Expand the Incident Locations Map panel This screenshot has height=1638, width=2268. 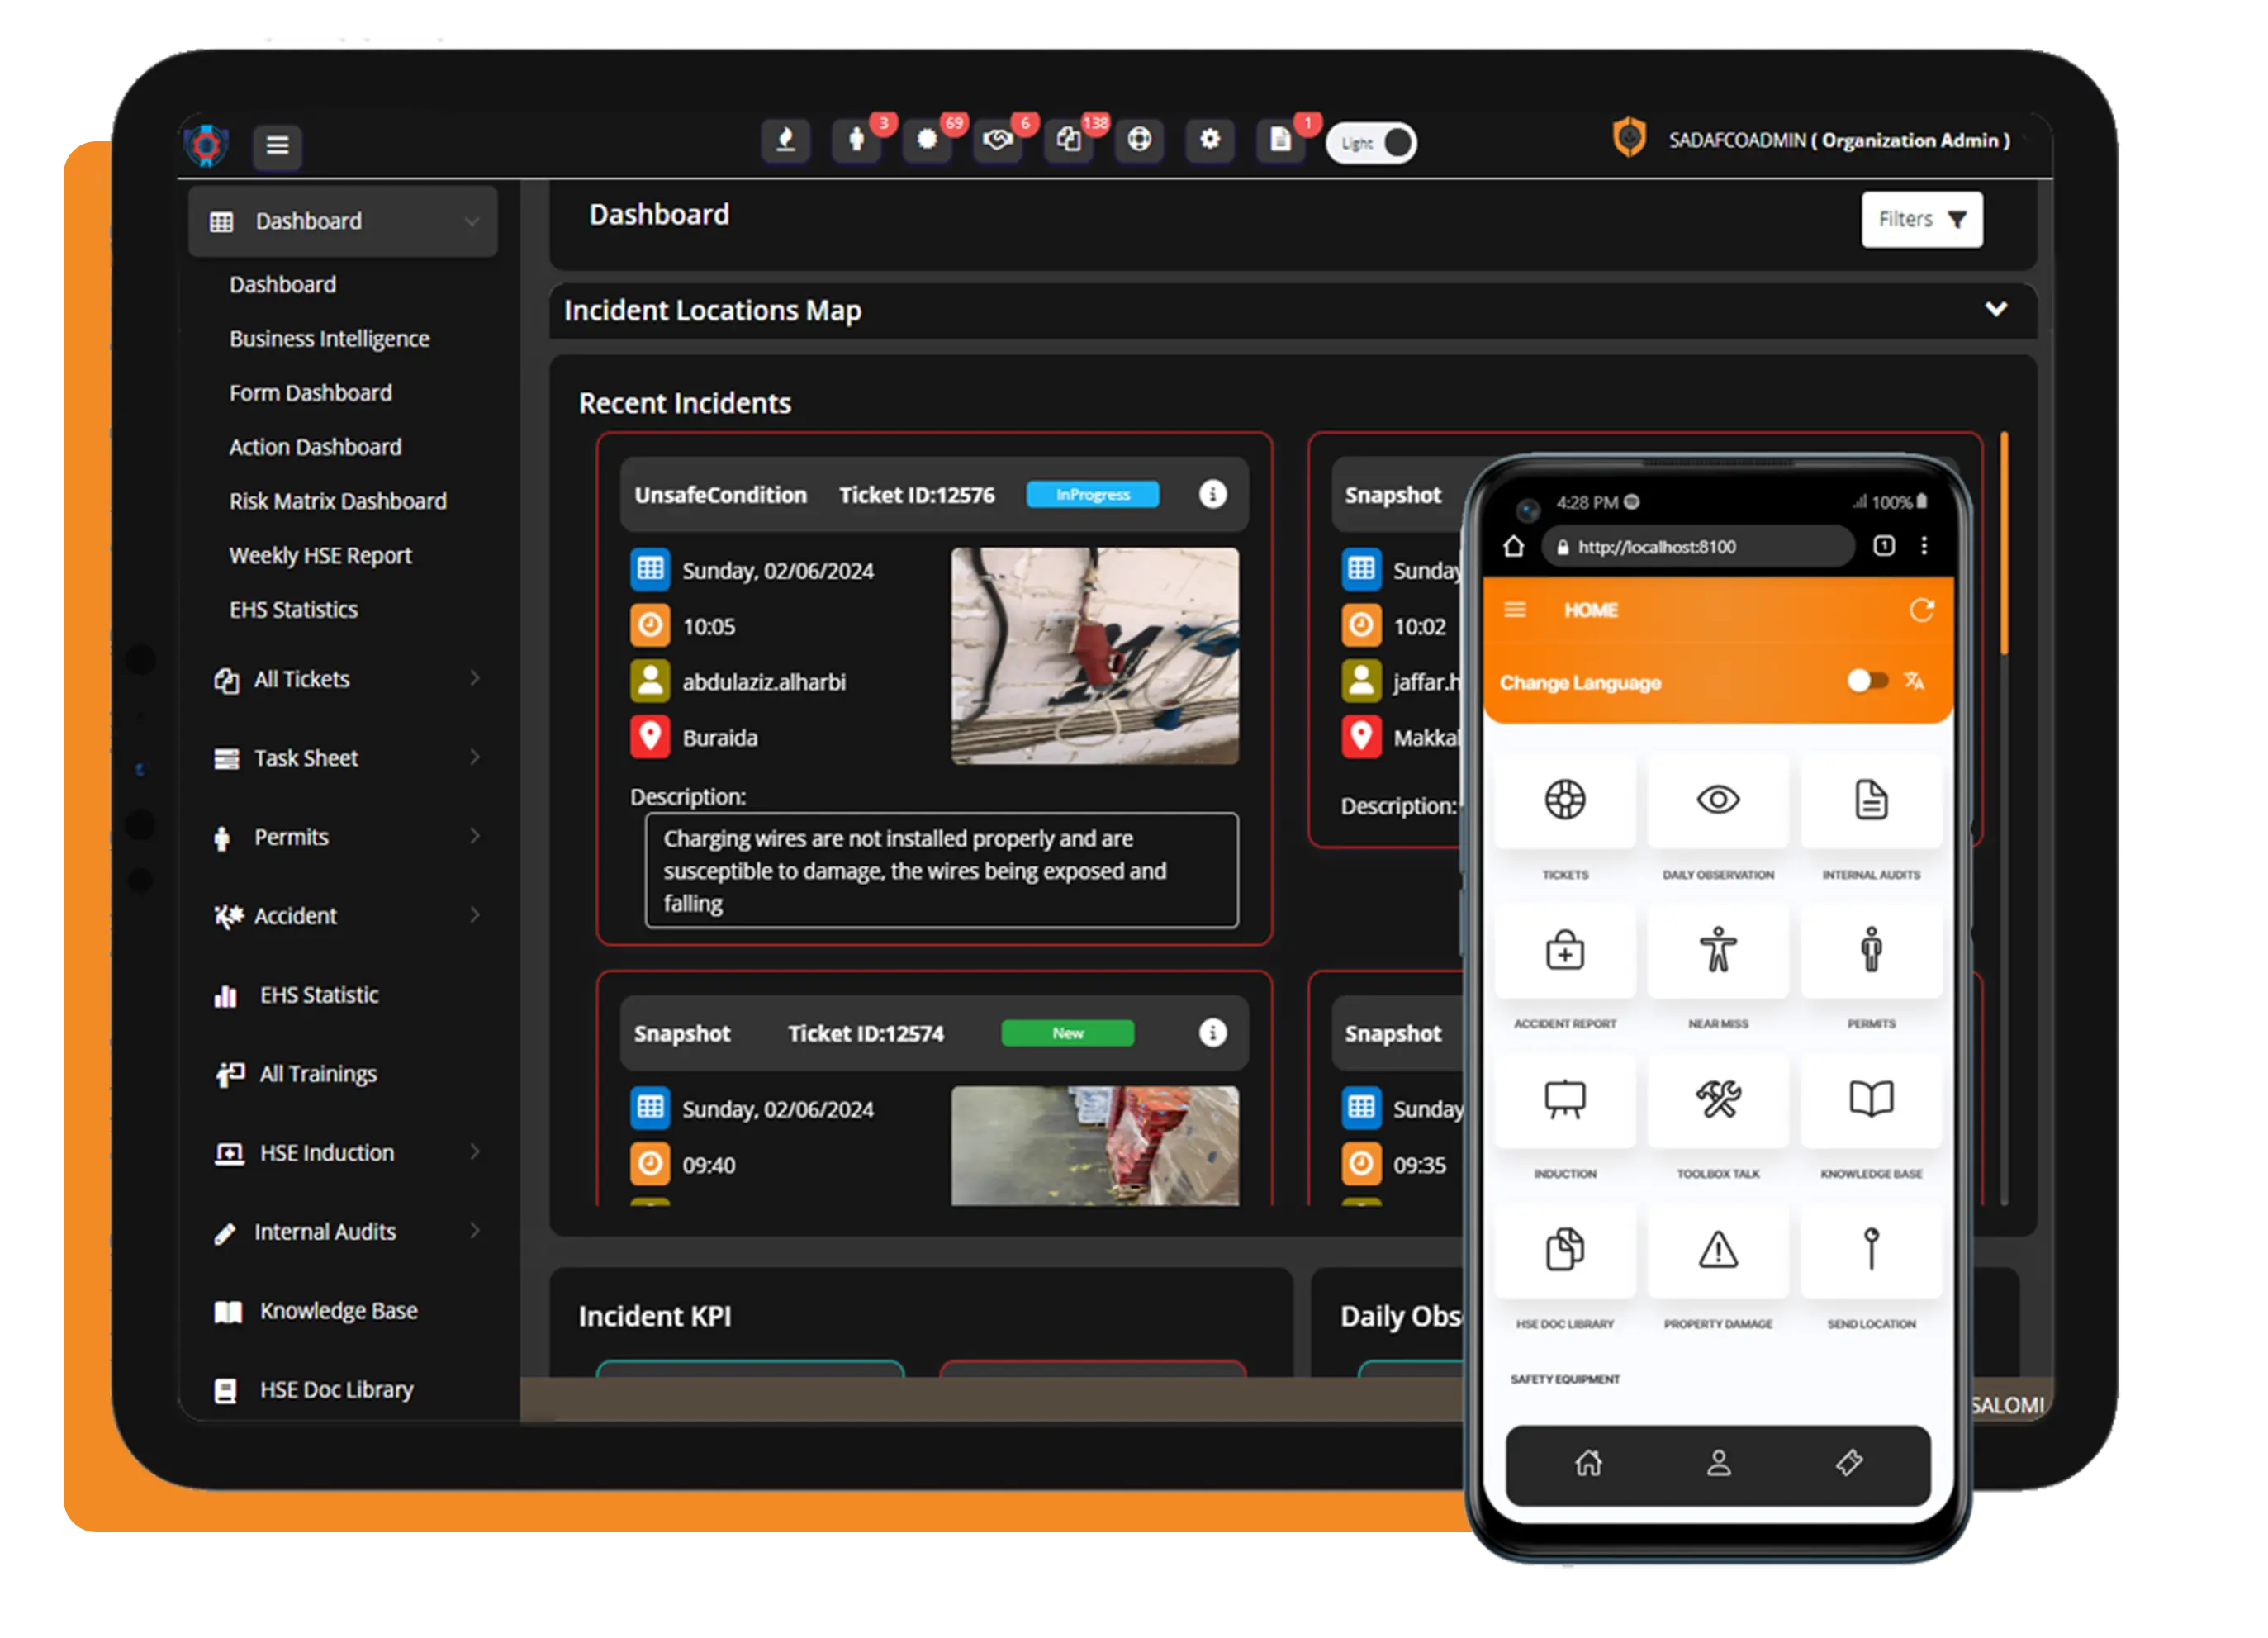tap(1995, 310)
